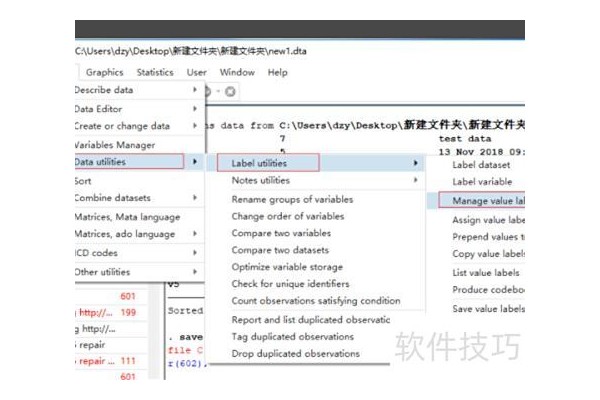Choose Drop duplicated observations

pos(293,352)
